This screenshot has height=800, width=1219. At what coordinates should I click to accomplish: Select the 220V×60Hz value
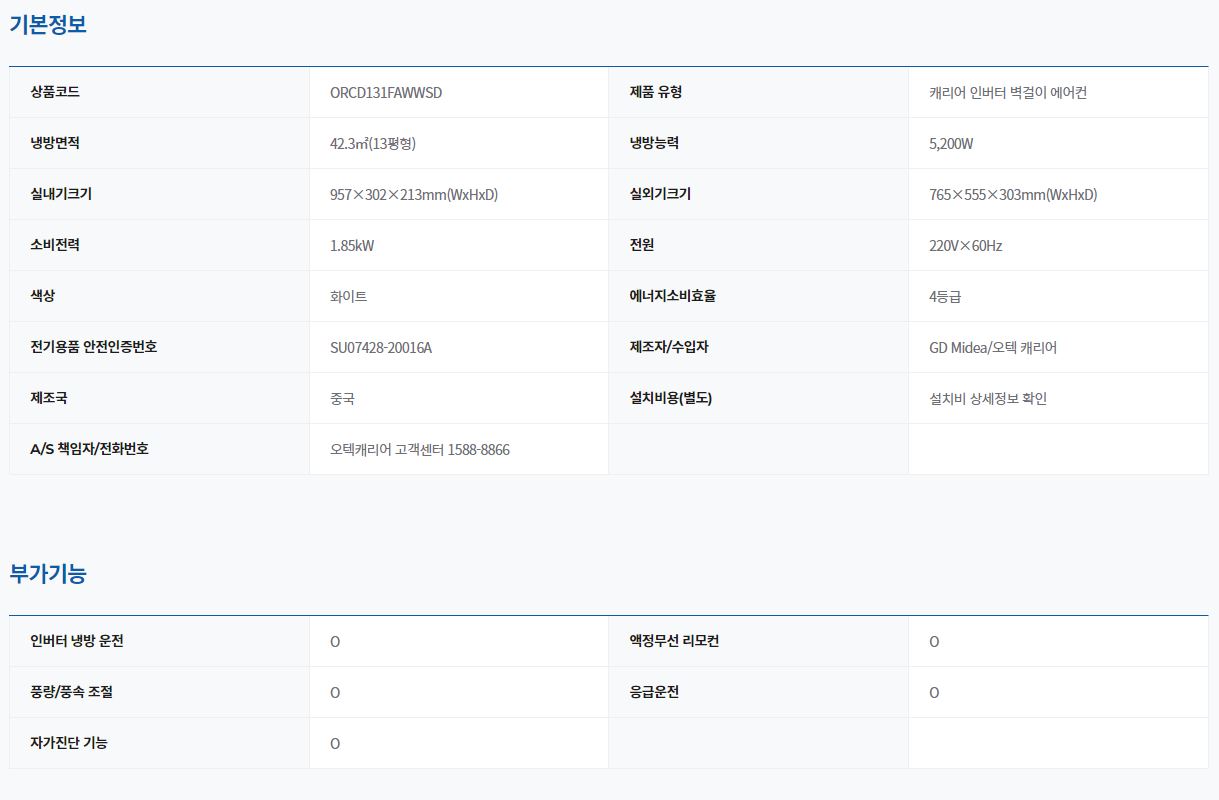pyautogui.click(x=966, y=246)
